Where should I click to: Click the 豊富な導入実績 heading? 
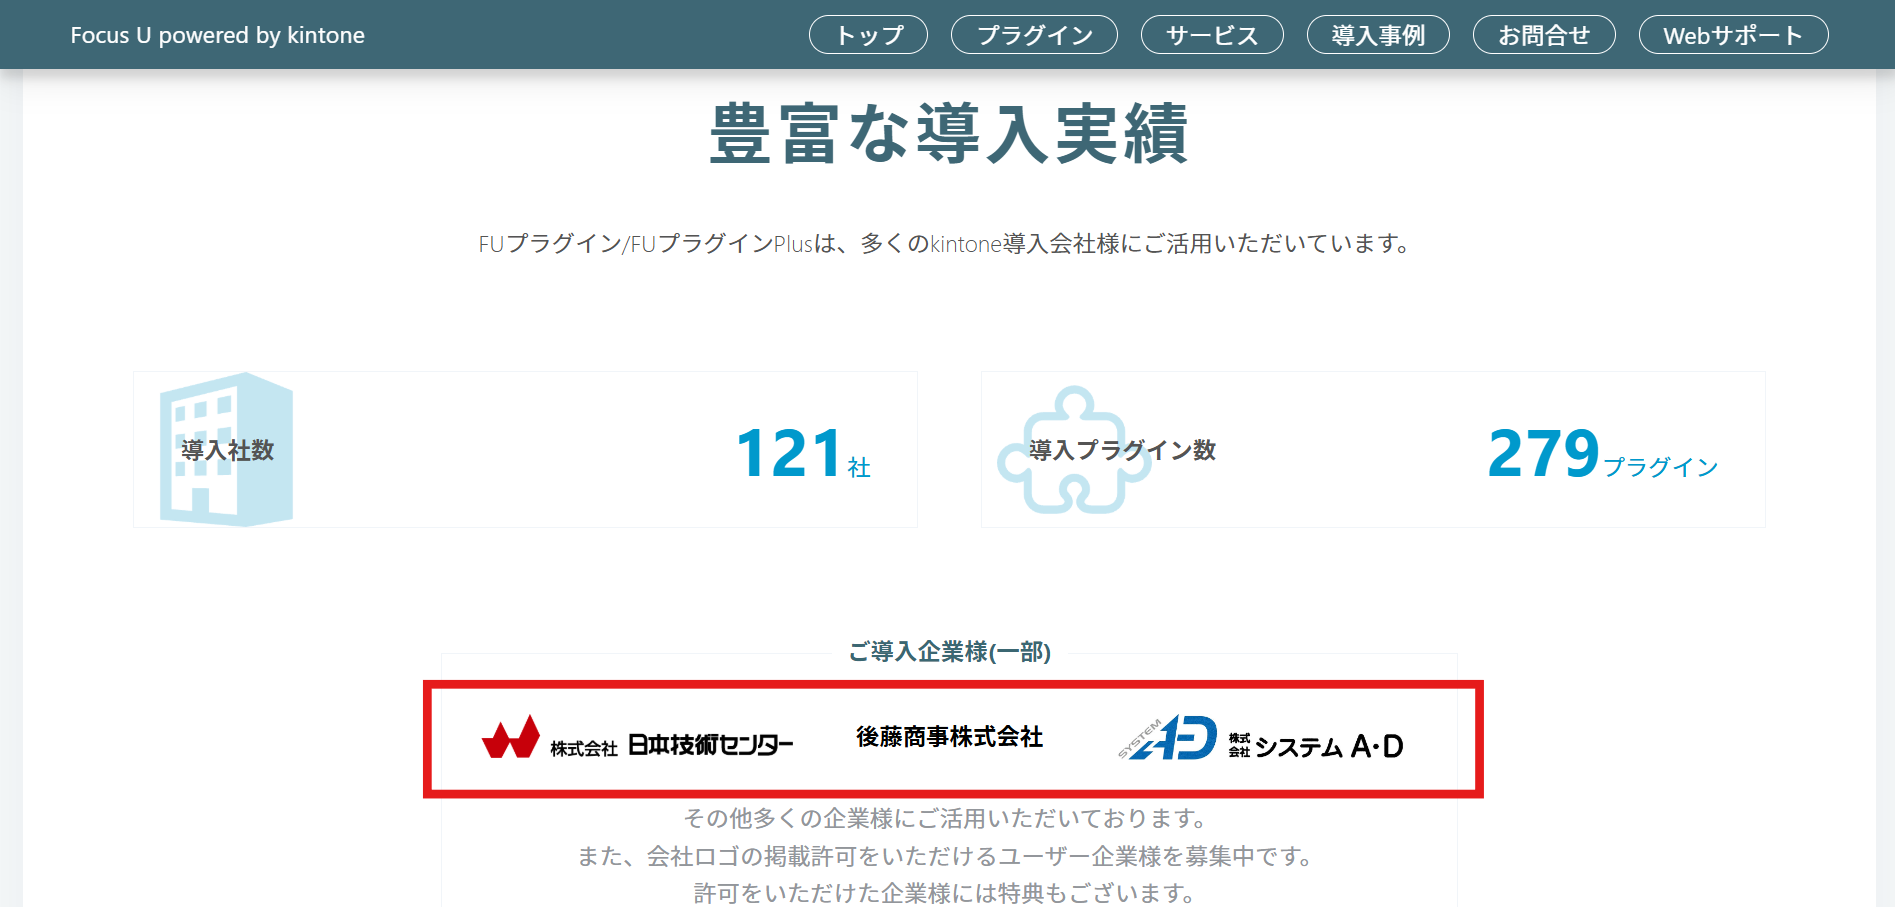click(x=948, y=133)
